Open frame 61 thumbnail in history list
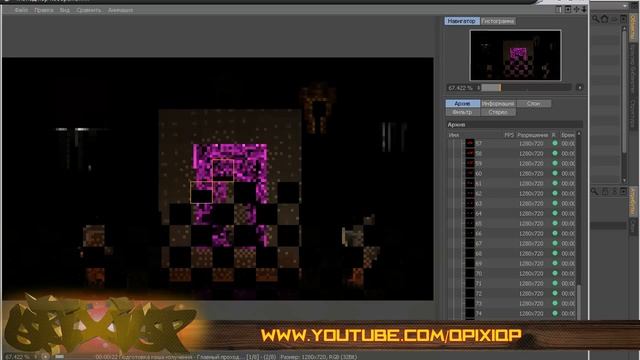 point(470,183)
